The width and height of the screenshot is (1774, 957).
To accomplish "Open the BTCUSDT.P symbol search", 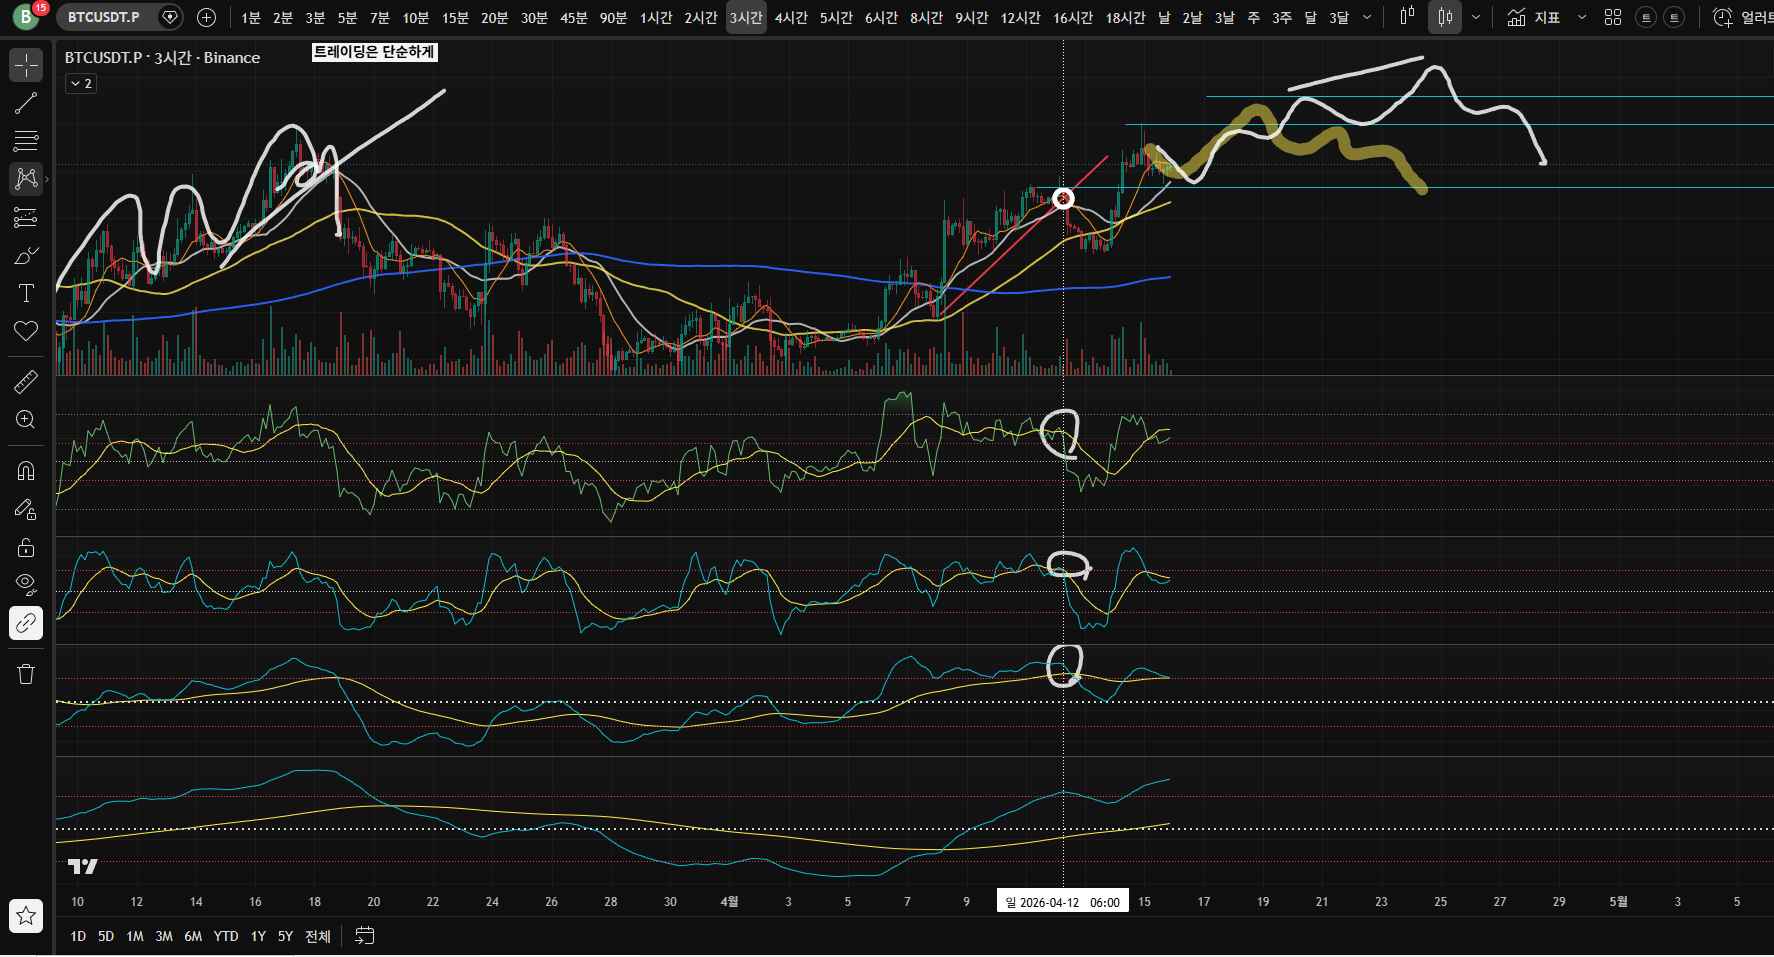I will coord(104,17).
